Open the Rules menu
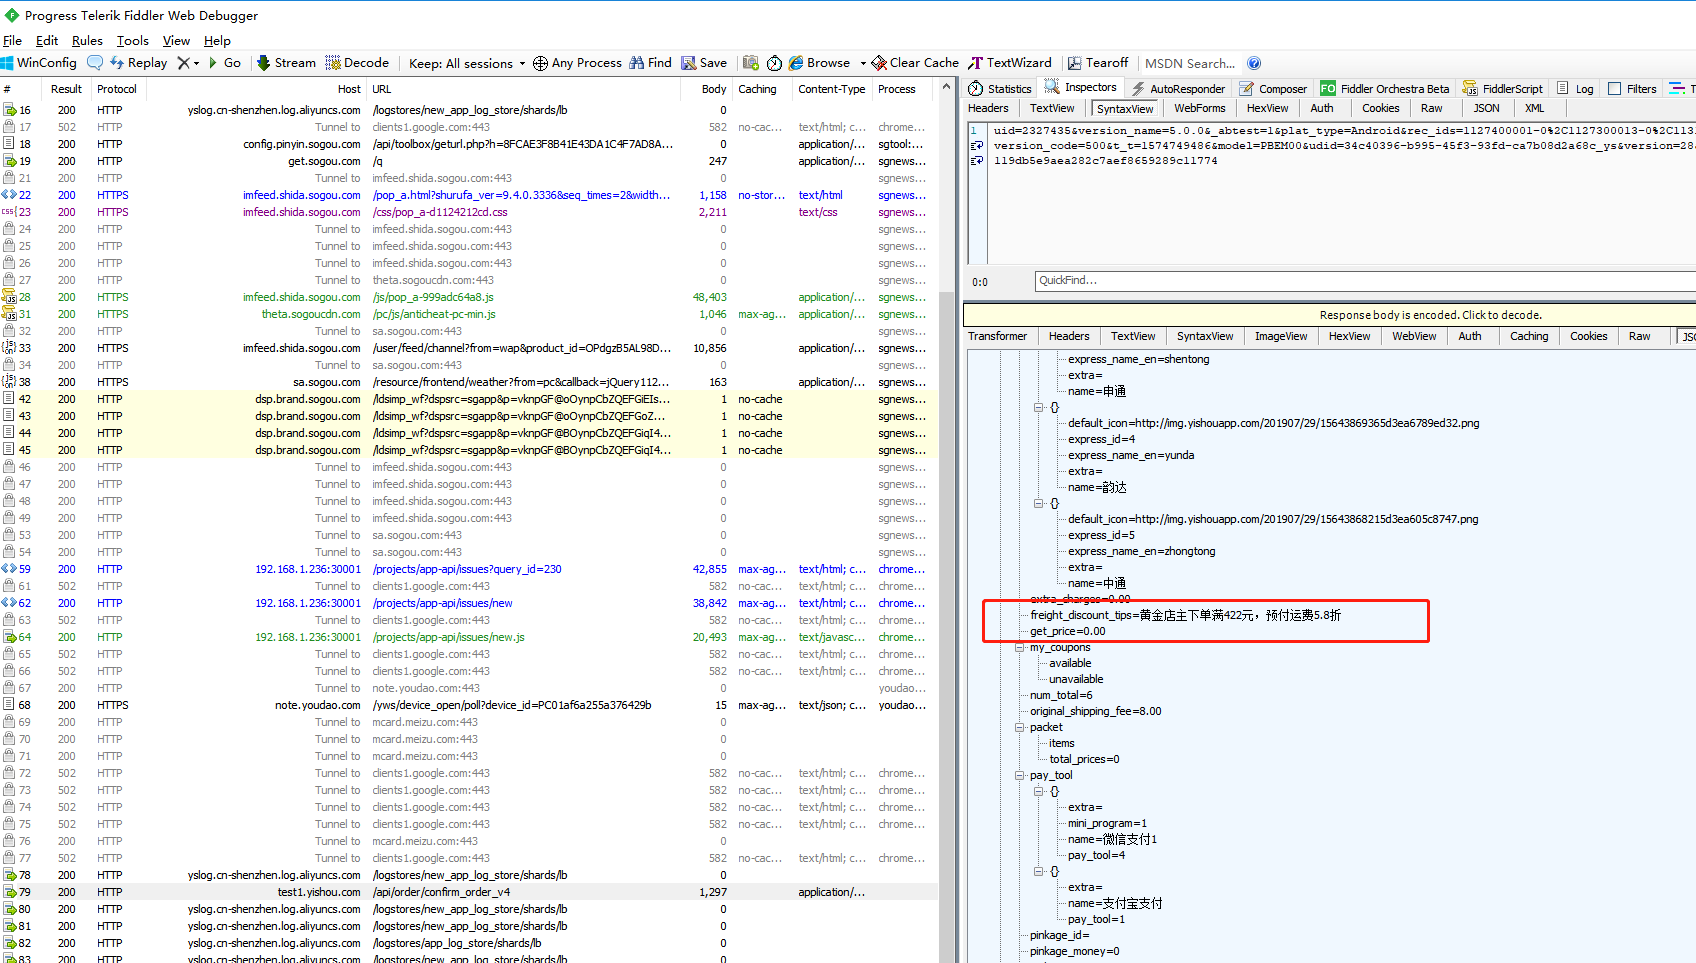The image size is (1696, 963). click(87, 40)
